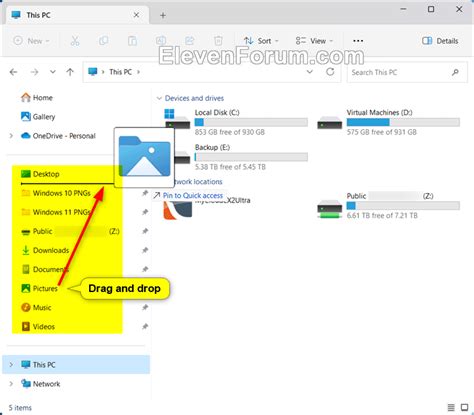Open recent locations dropdown arrow
This screenshot has width=474, height=415.
[53, 72]
